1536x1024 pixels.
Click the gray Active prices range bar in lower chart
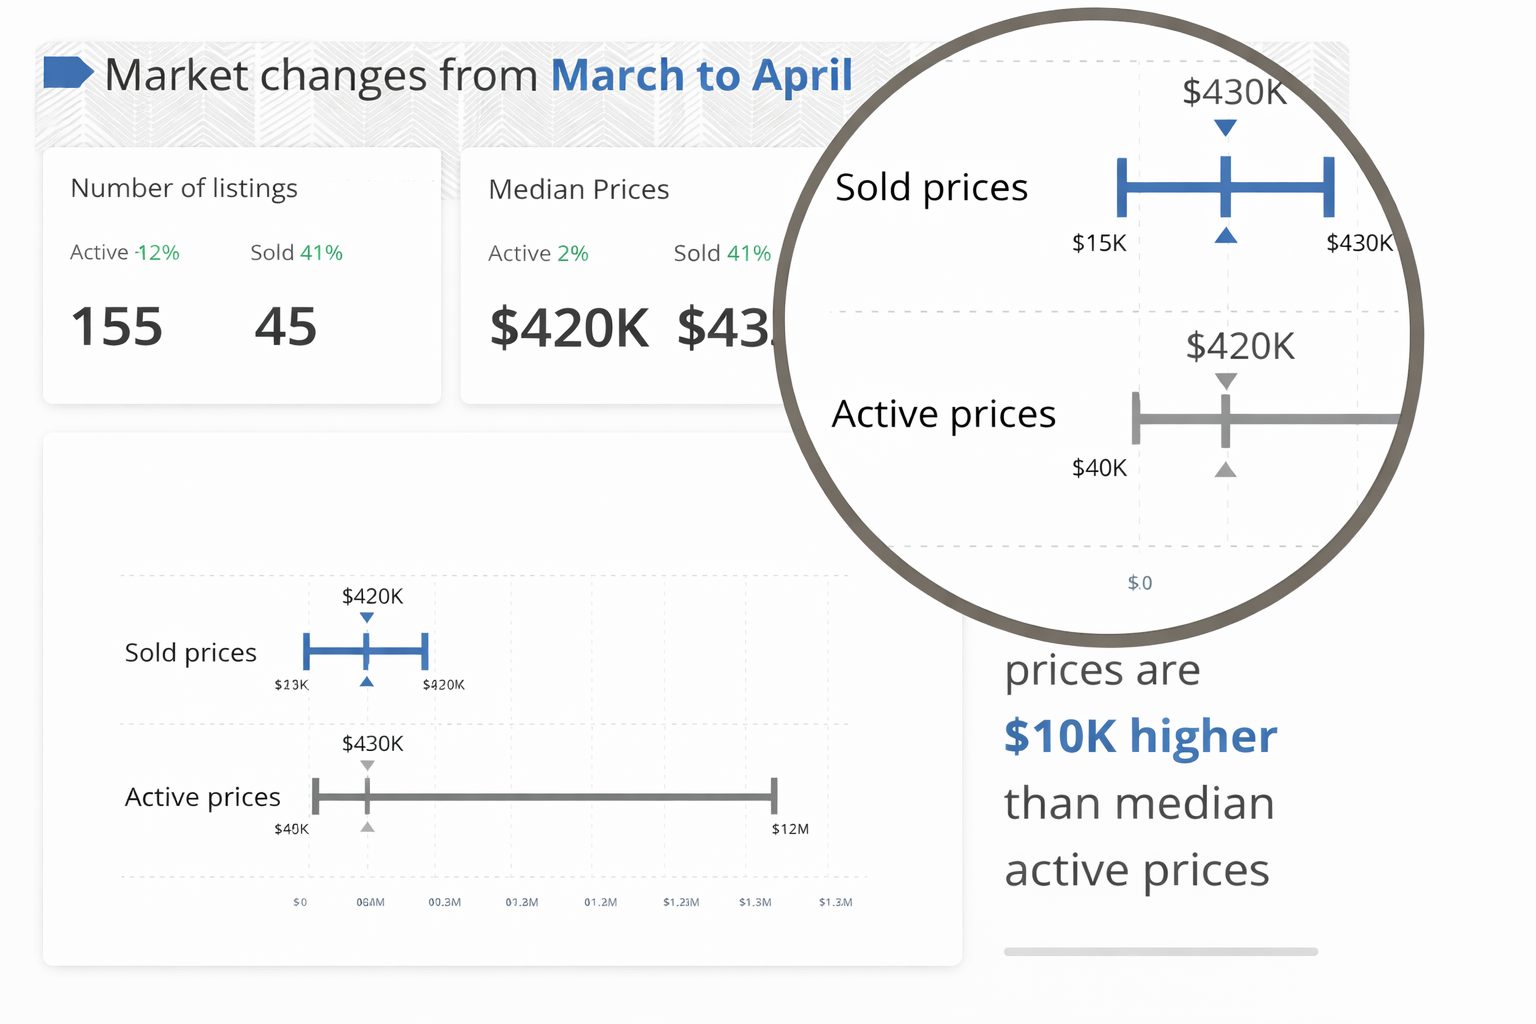570,797
